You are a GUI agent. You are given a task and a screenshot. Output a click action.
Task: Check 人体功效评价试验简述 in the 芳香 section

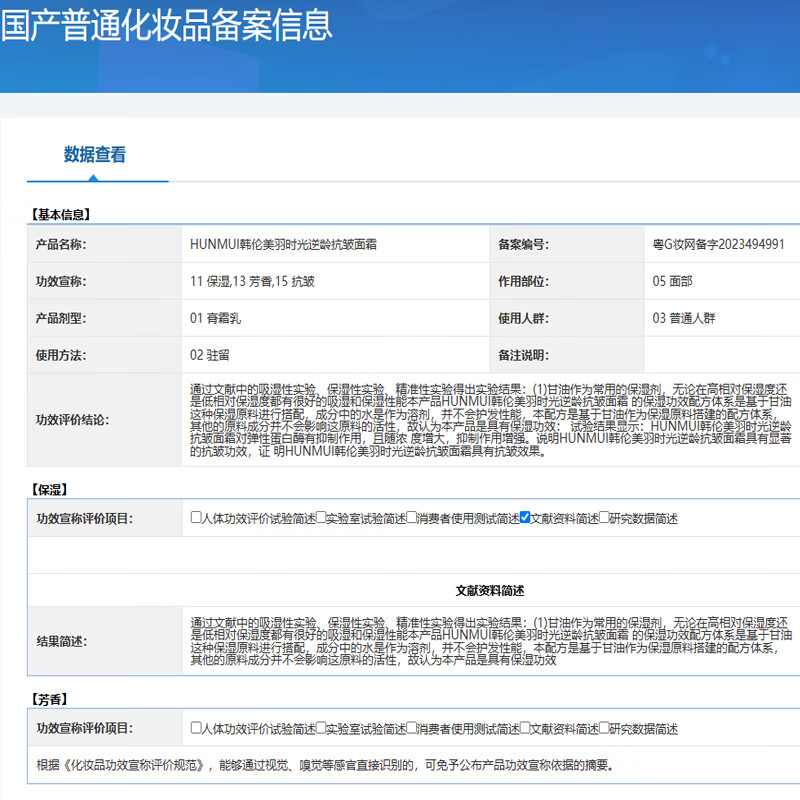(x=196, y=729)
